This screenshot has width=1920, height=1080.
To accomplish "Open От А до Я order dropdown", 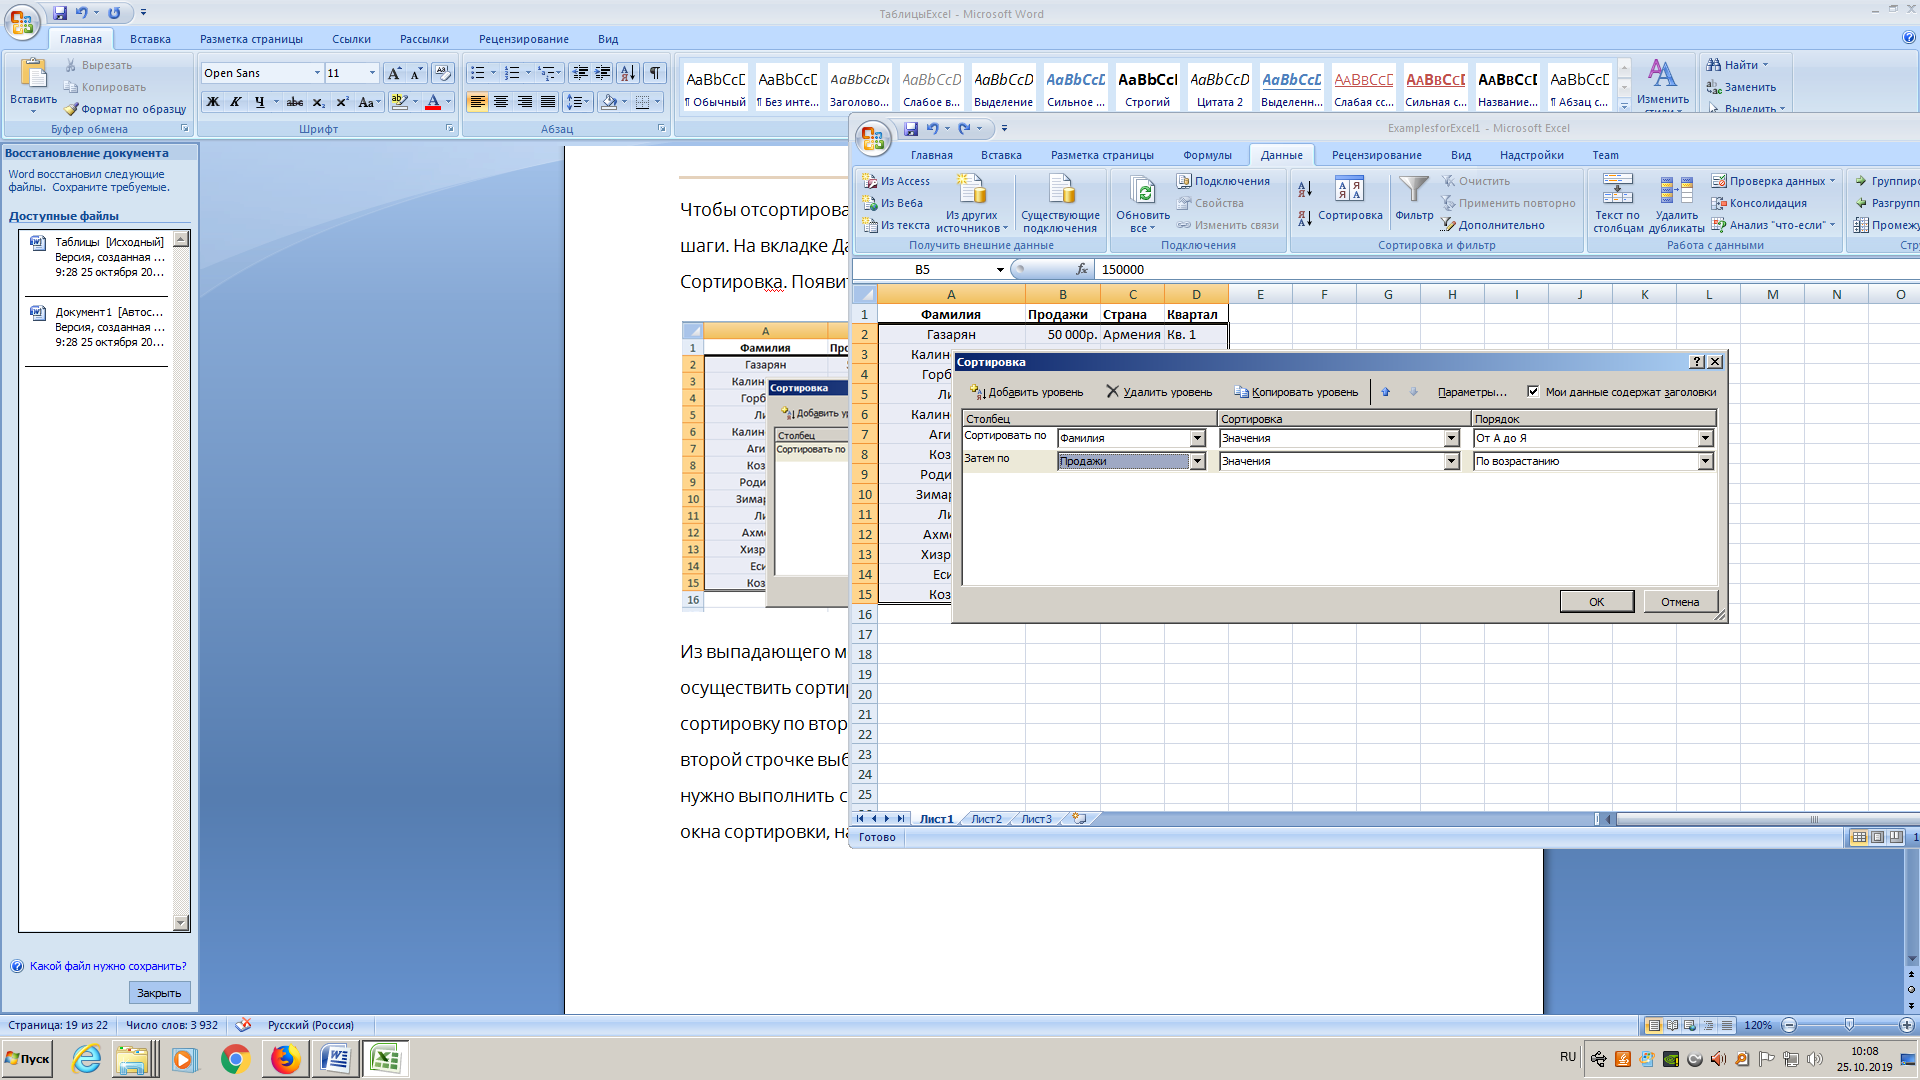I will [1705, 438].
